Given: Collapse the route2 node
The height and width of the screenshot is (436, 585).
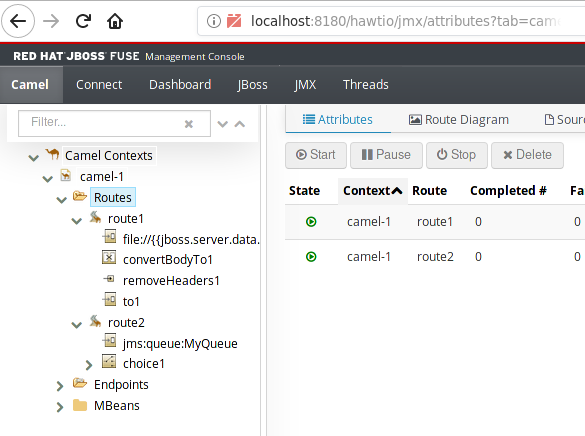Looking at the screenshot, I should point(76,325).
